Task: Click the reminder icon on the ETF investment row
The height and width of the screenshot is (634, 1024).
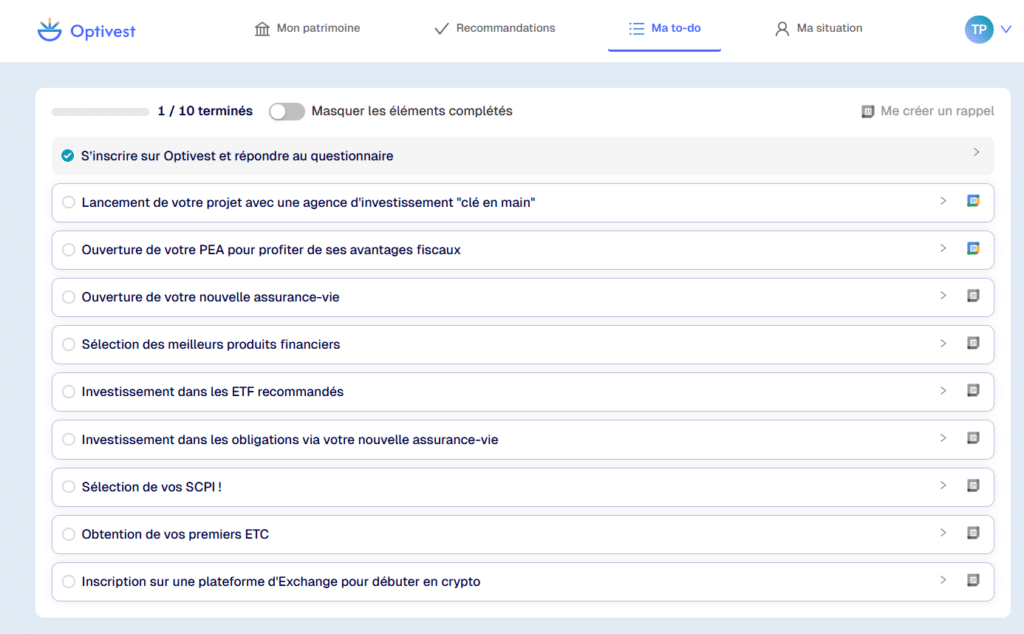Action: click(x=973, y=391)
